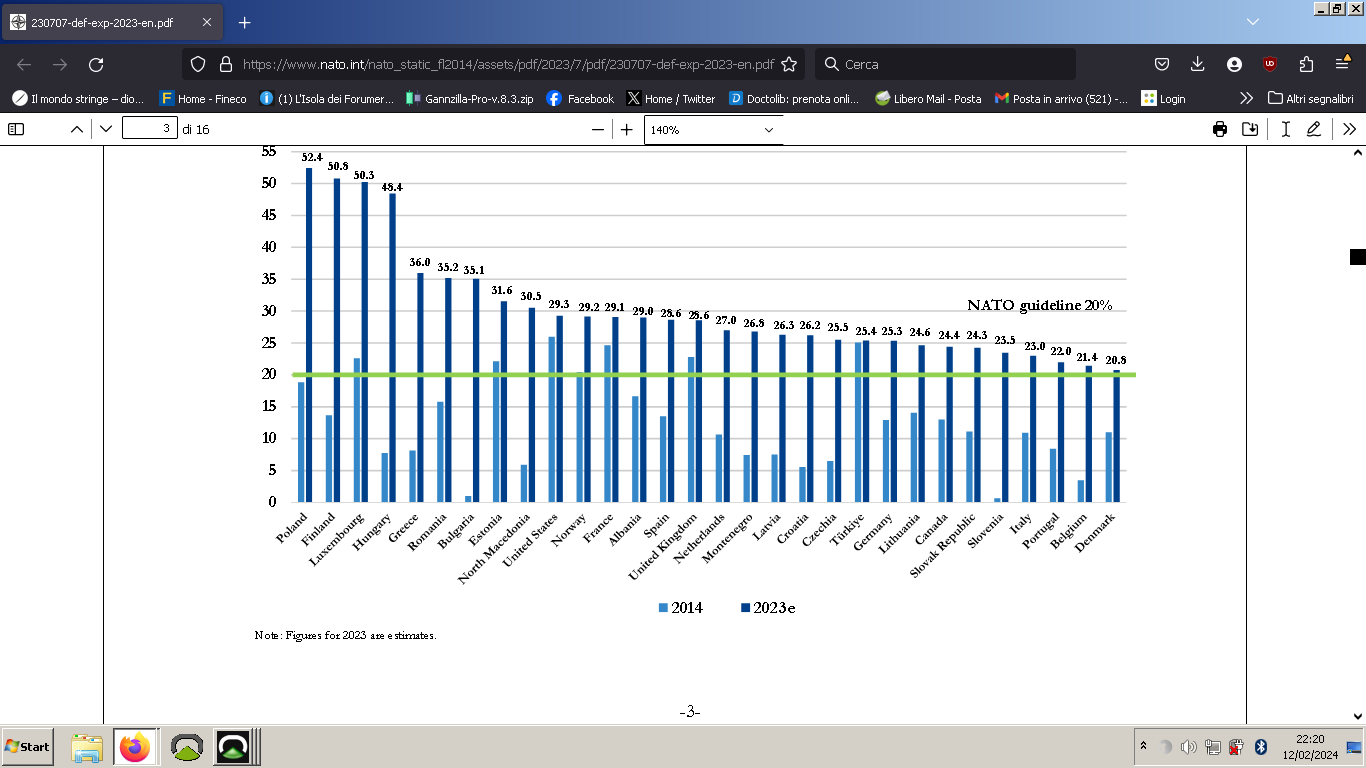Click scrollbar up arrow in PDF viewer

tap(1357, 153)
